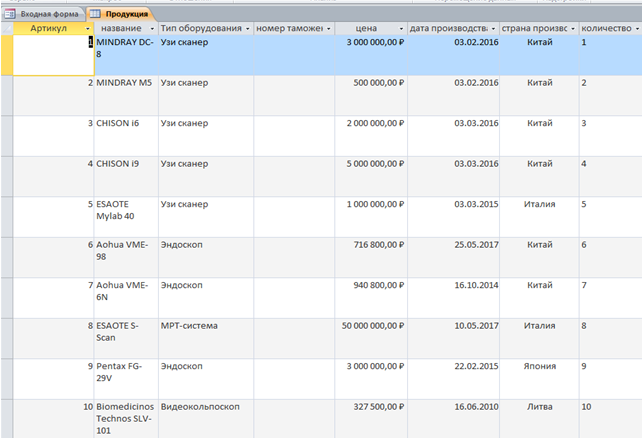Click the price 2 000 000,00 ₽ cell

pyautogui.click(x=371, y=136)
